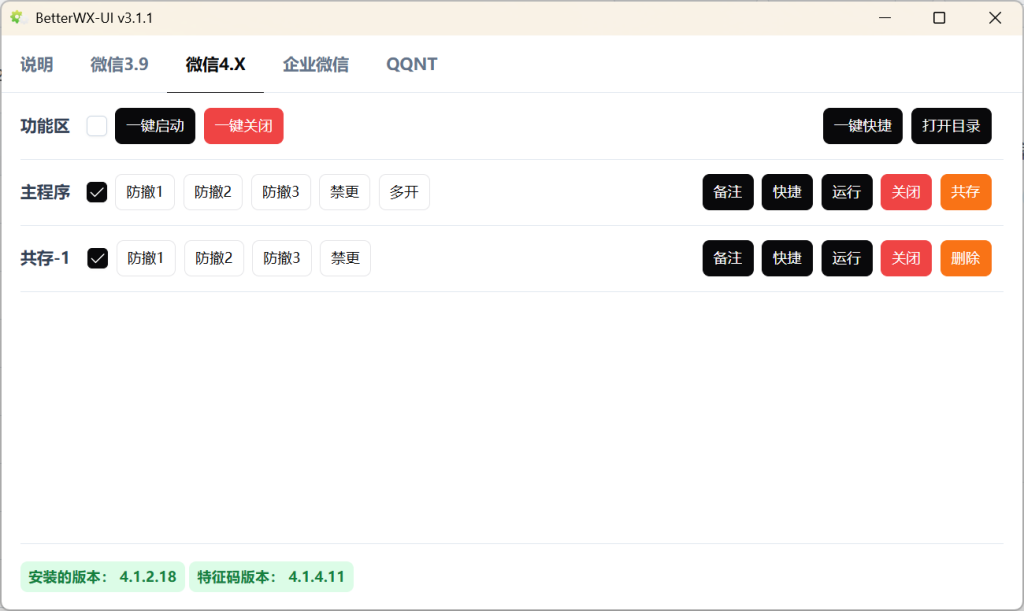
Task: Click 禁更 in the 主程序 row
Action: click(344, 191)
